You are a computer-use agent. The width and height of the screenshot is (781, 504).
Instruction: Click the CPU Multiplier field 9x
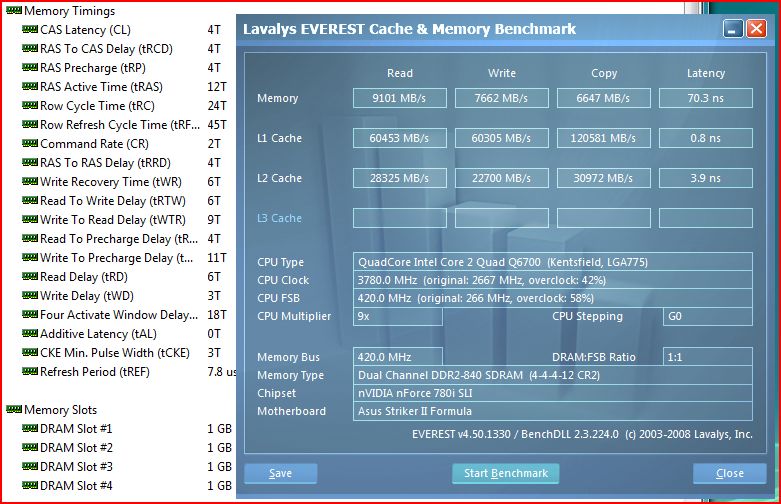[397, 316]
